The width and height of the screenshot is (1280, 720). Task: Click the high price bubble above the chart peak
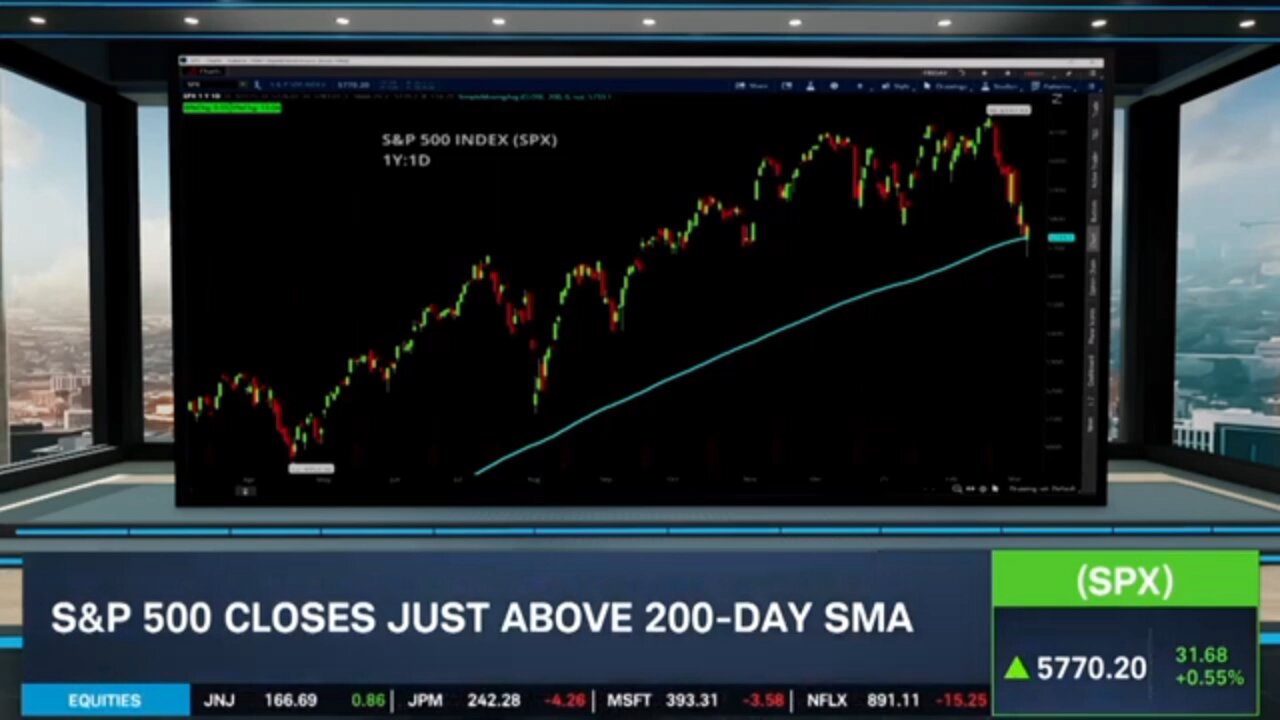[1008, 109]
